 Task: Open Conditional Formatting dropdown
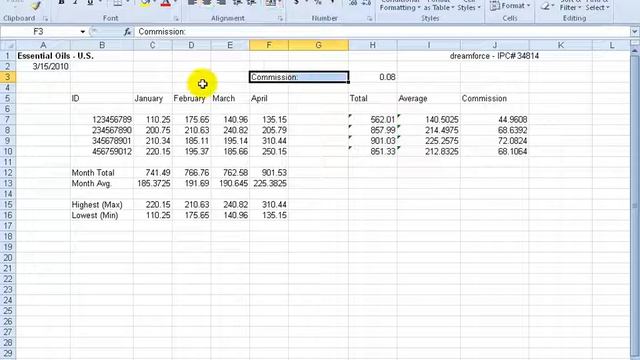400,5
